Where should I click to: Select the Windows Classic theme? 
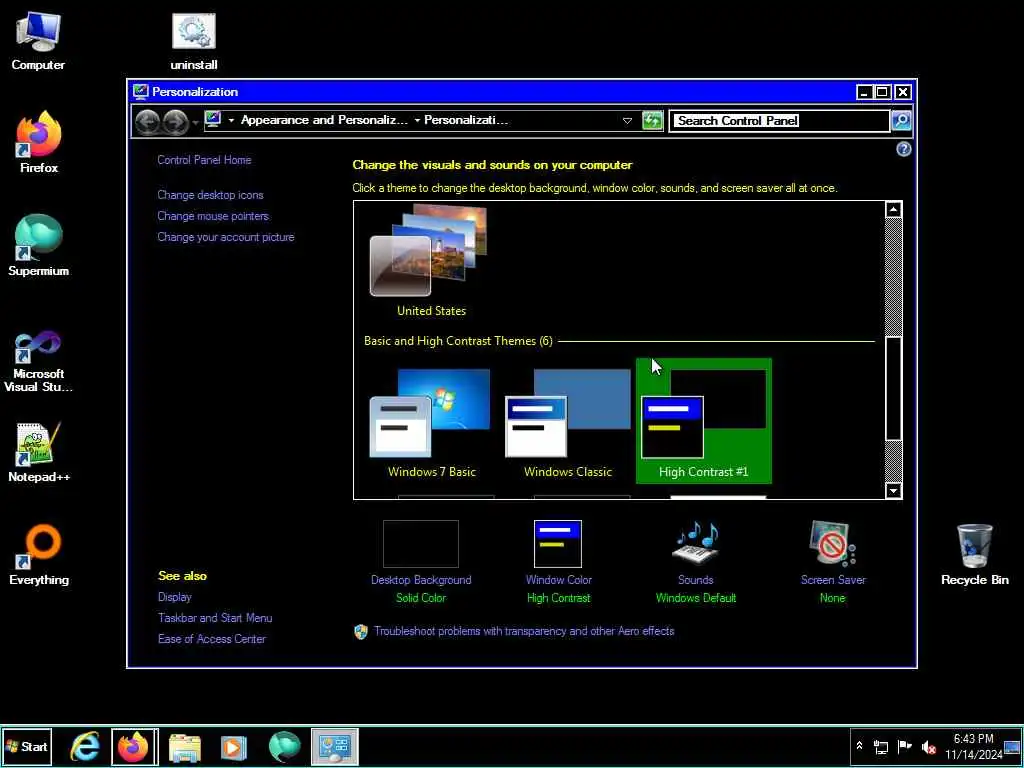pos(568,422)
